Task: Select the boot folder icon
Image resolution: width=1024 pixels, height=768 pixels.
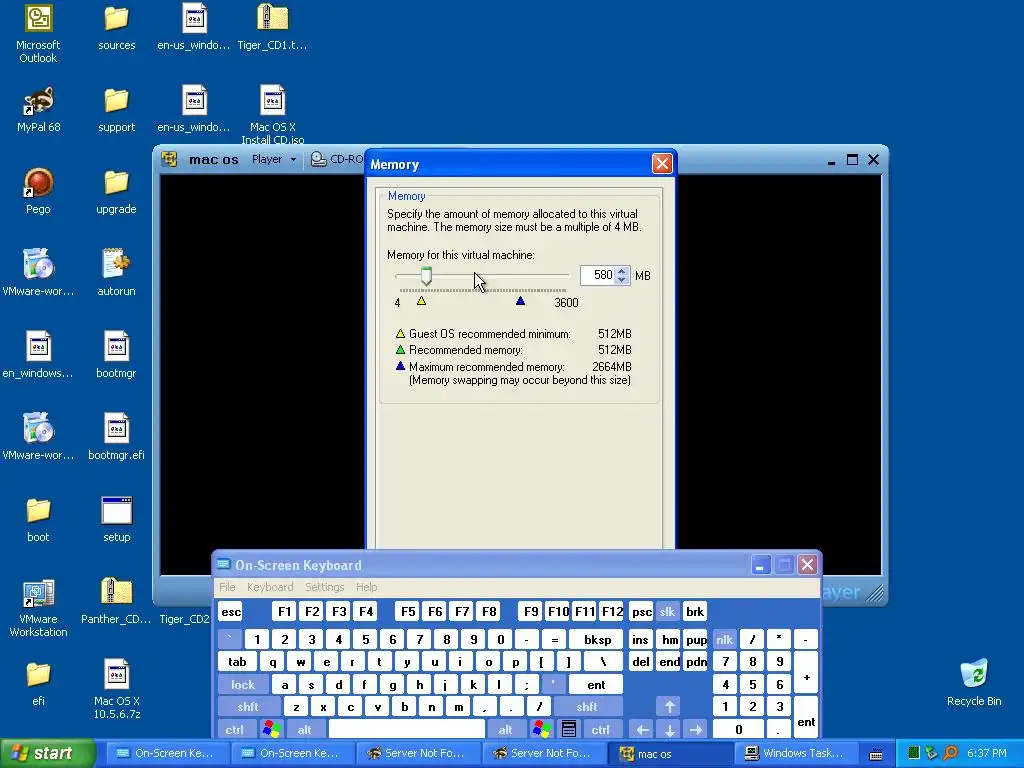Action: (38, 519)
